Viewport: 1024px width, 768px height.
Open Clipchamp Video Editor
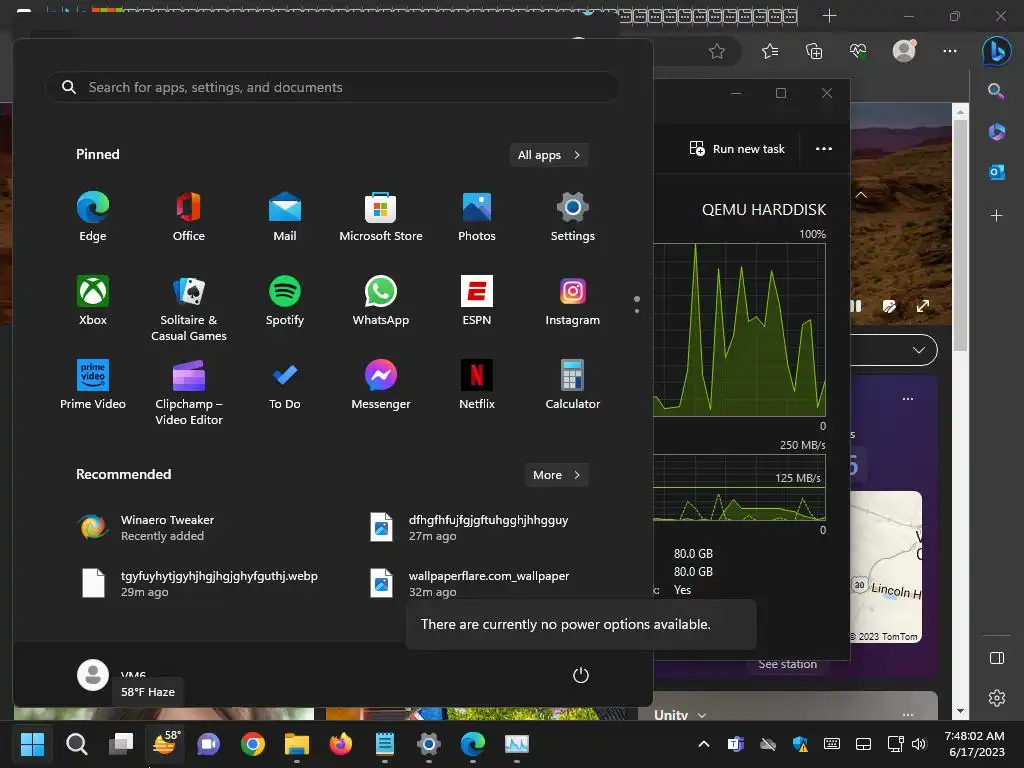[x=189, y=392]
